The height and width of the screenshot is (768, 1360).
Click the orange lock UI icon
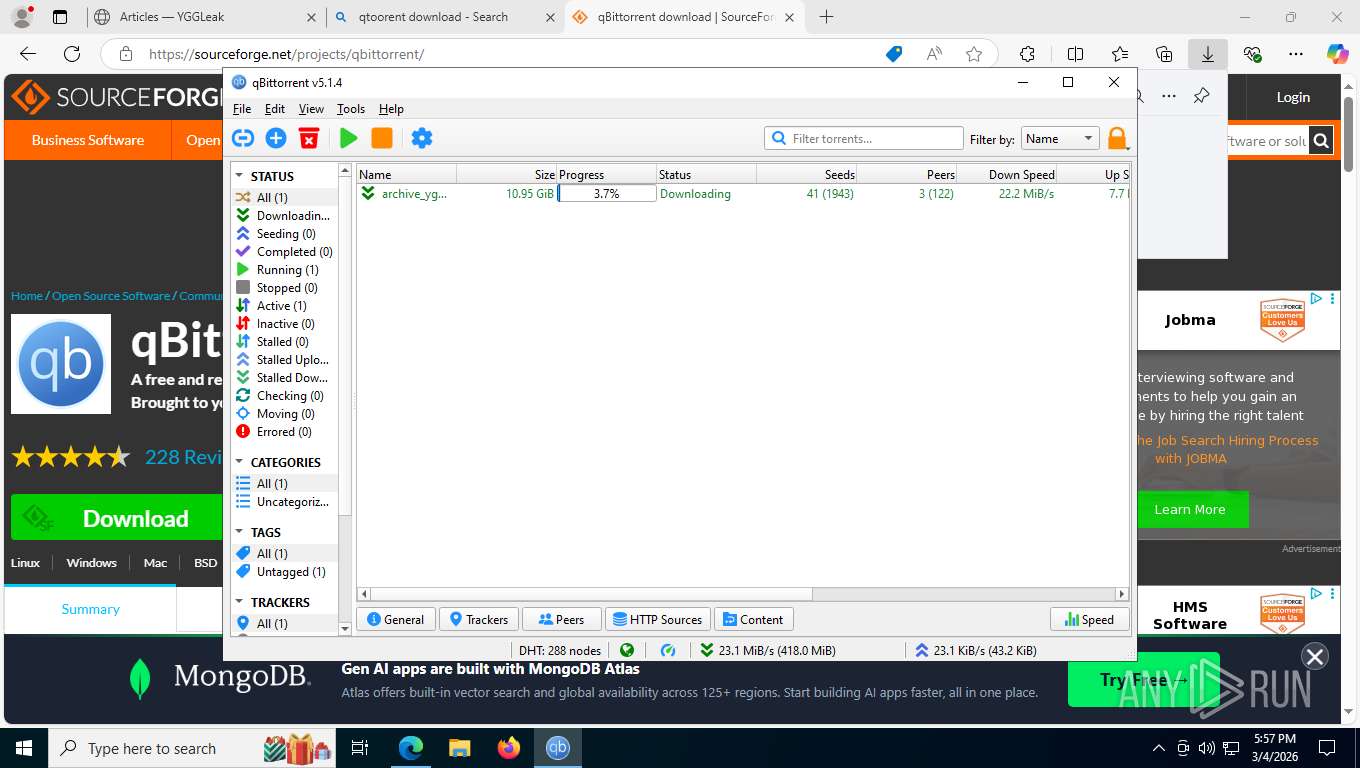pos(1117,138)
